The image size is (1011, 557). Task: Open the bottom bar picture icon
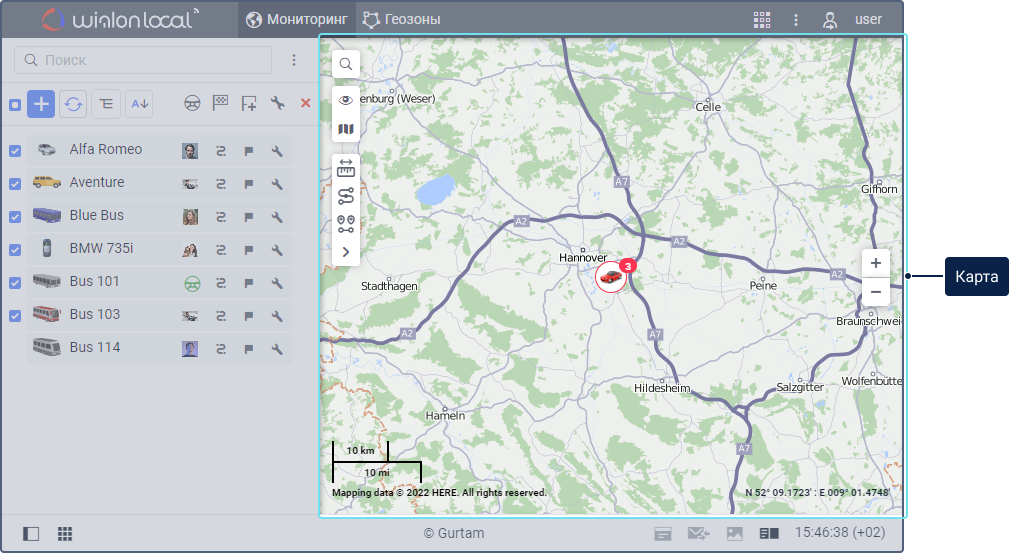click(735, 534)
